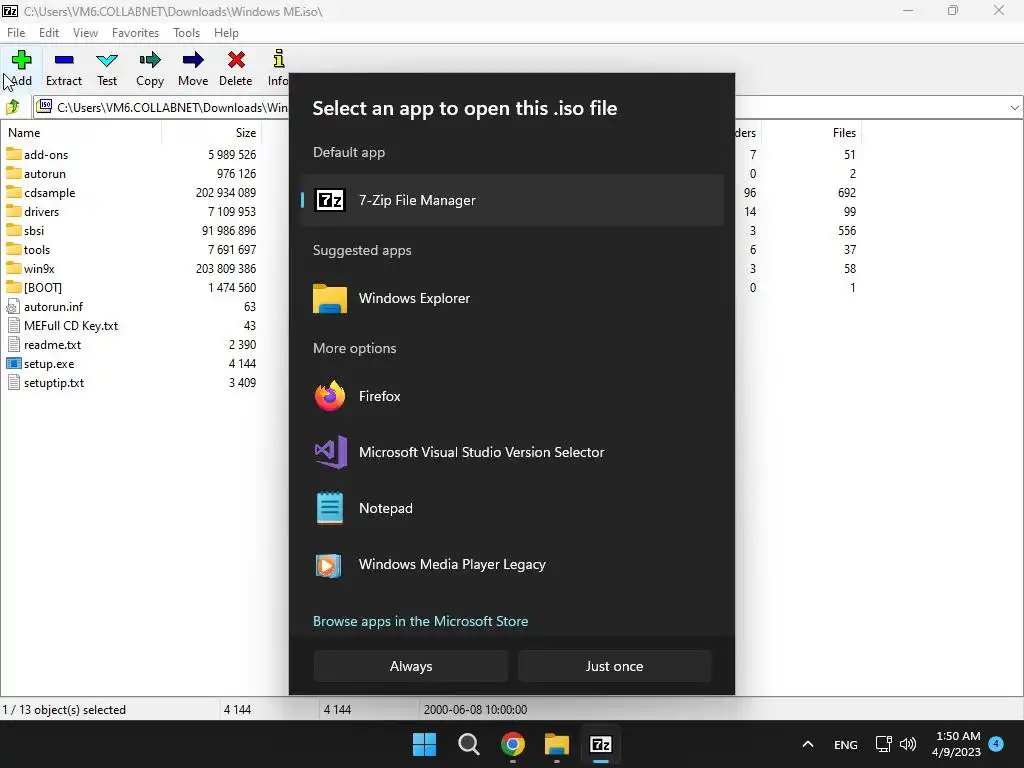Choose Visual Studio Version Selector icon

pyautogui.click(x=330, y=452)
